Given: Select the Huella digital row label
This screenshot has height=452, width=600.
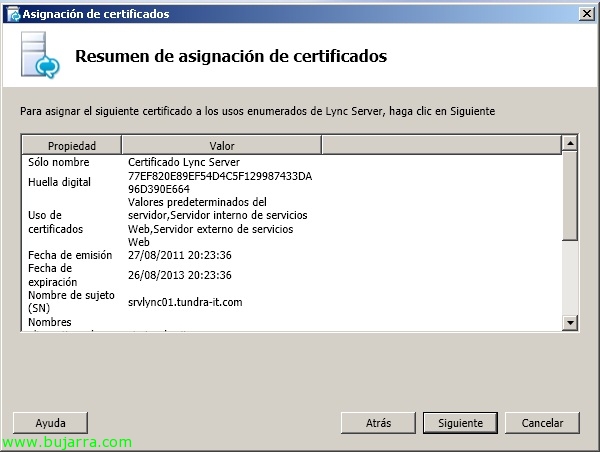Looking at the screenshot, I should [x=59, y=182].
